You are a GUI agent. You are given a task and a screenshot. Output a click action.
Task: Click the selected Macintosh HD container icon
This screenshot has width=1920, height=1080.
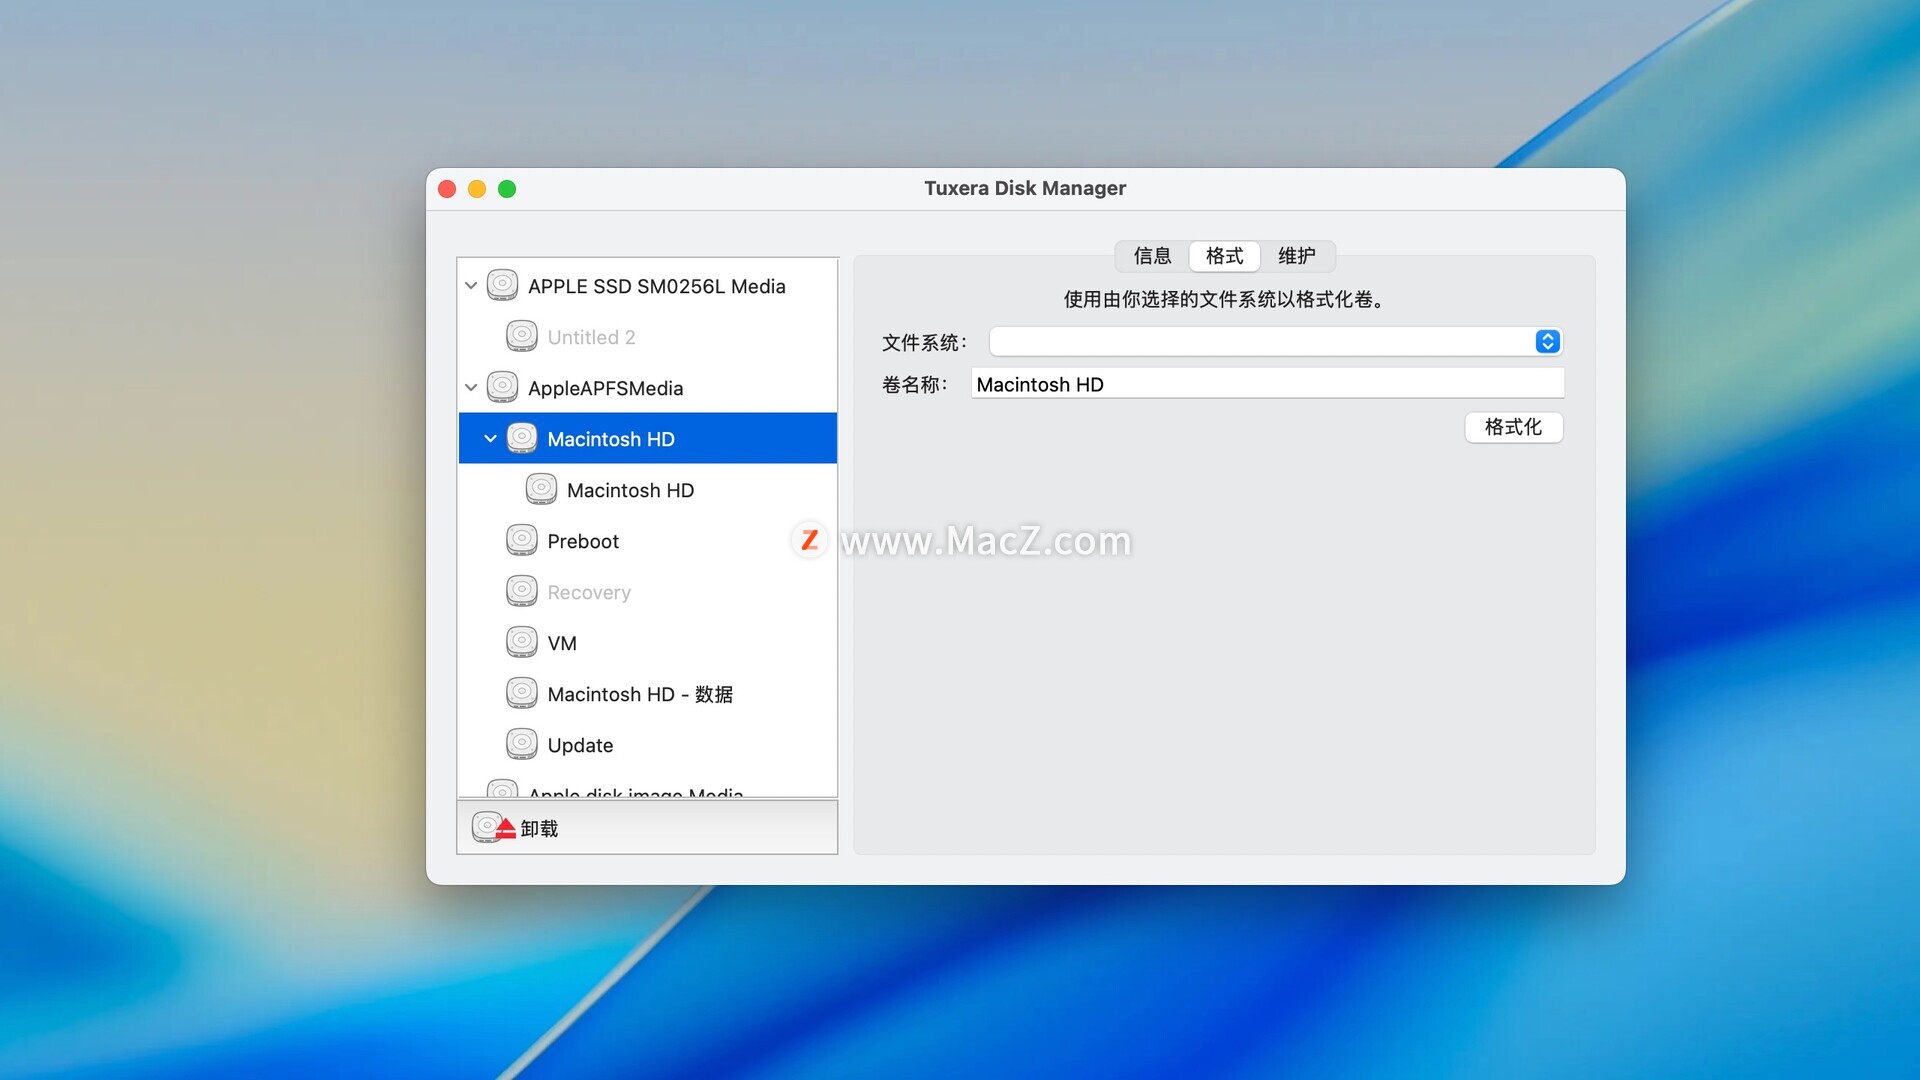522,438
